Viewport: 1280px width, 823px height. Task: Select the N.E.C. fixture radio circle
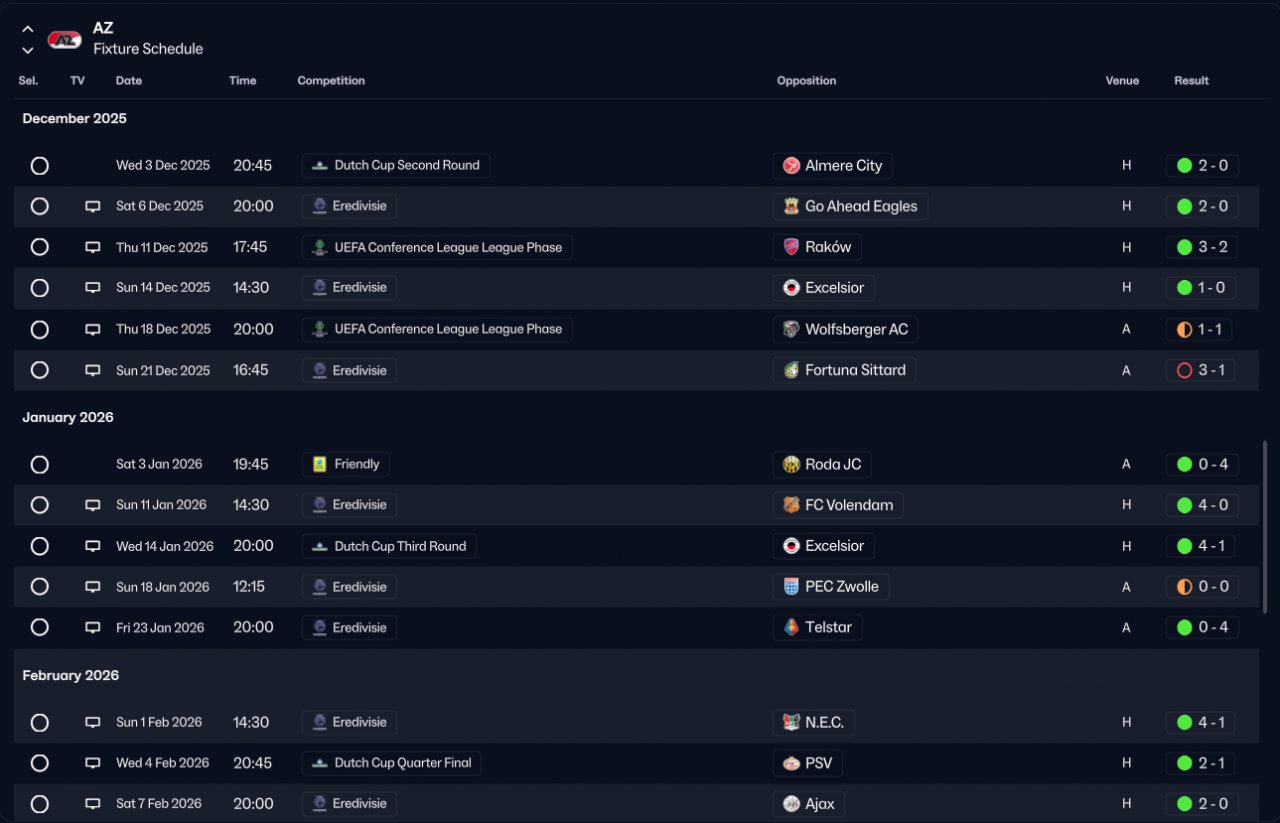(40, 722)
